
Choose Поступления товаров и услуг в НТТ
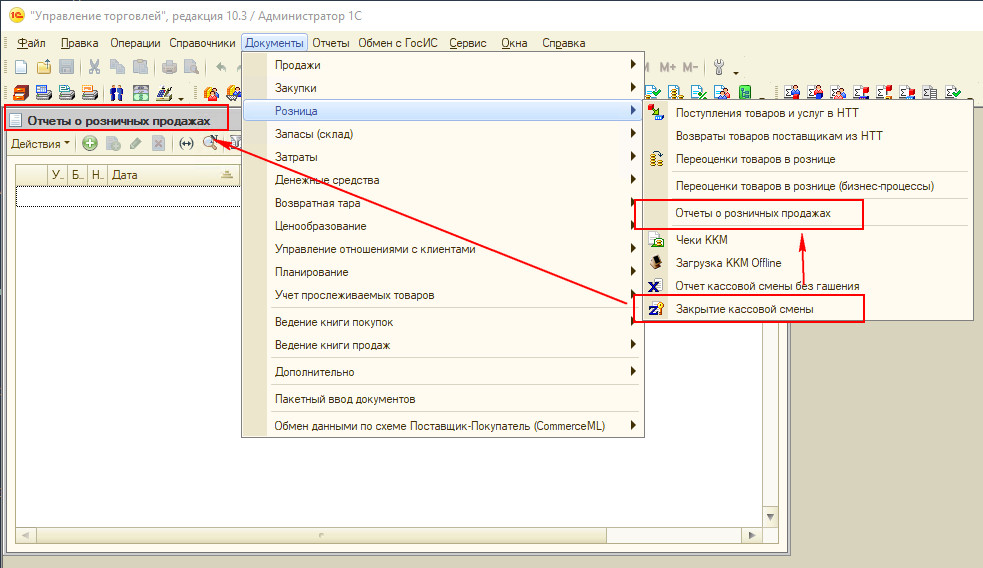tap(767, 113)
